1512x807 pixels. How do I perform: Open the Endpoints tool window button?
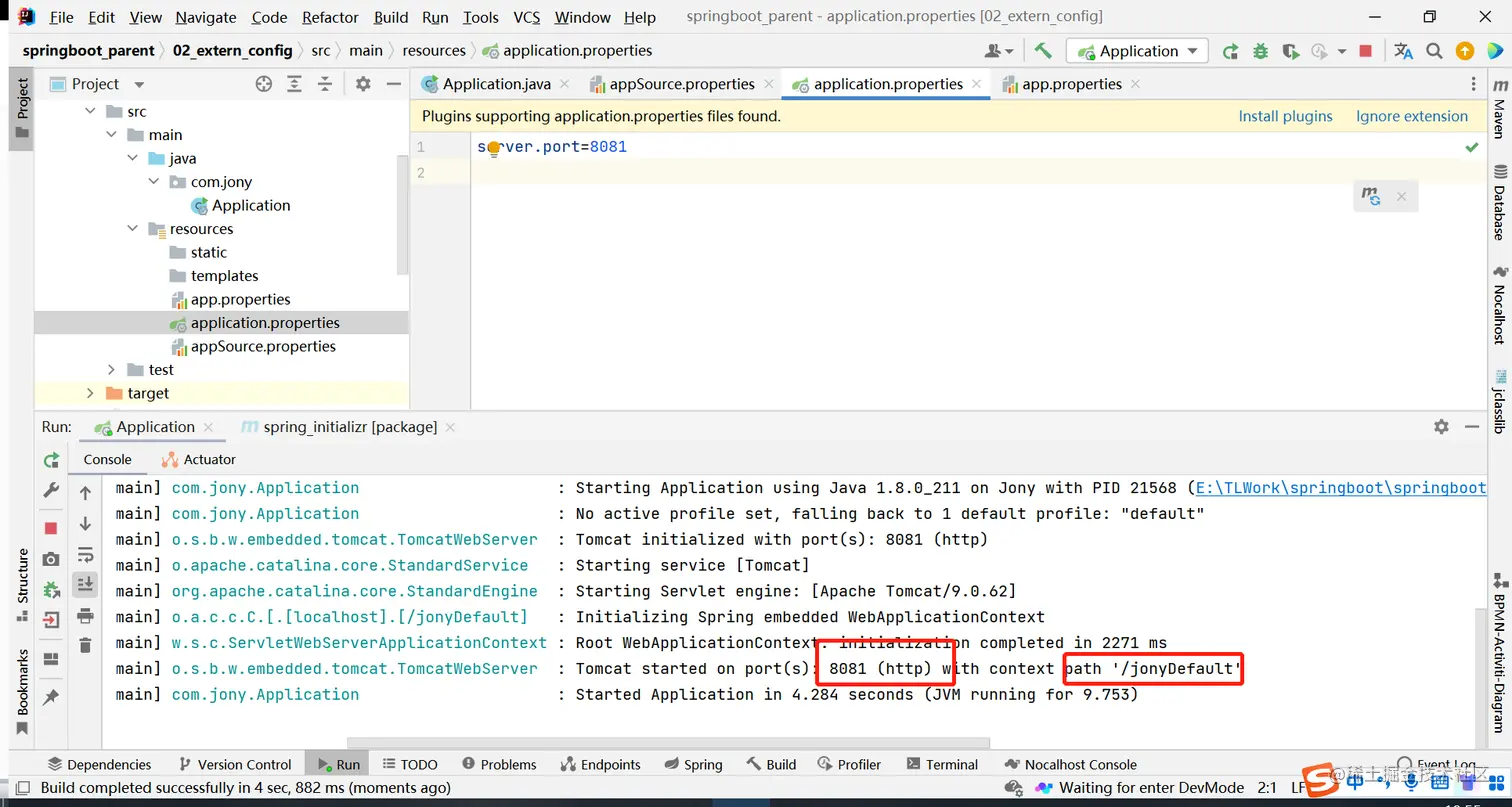point(600,765)
